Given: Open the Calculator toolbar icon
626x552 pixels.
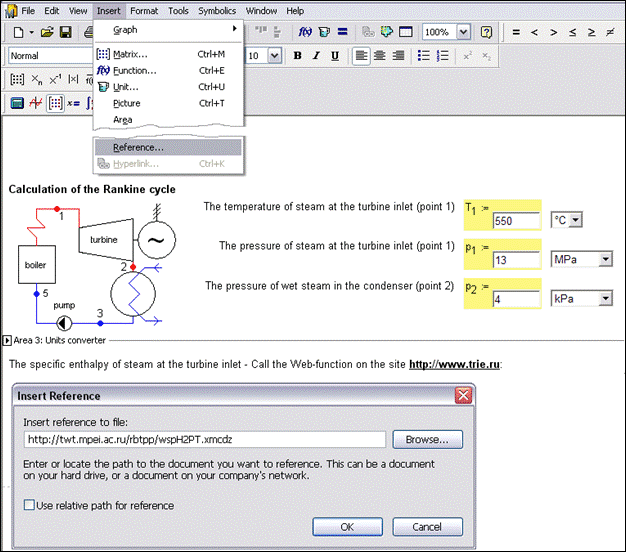Looking at the screenshot, I should point(17,103).
